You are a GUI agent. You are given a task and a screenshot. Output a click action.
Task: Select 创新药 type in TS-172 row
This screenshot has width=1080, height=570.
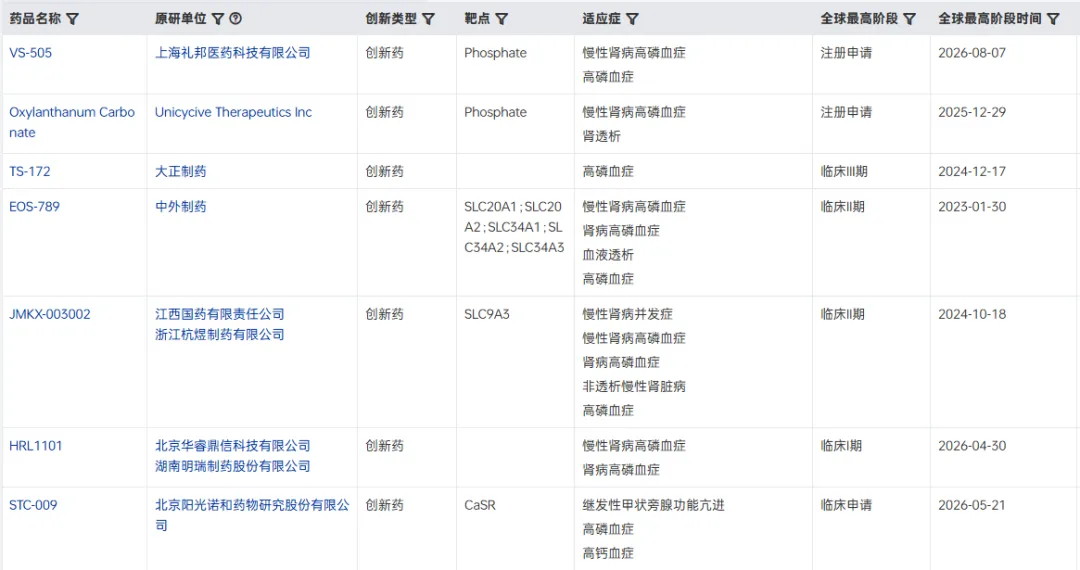384,171
